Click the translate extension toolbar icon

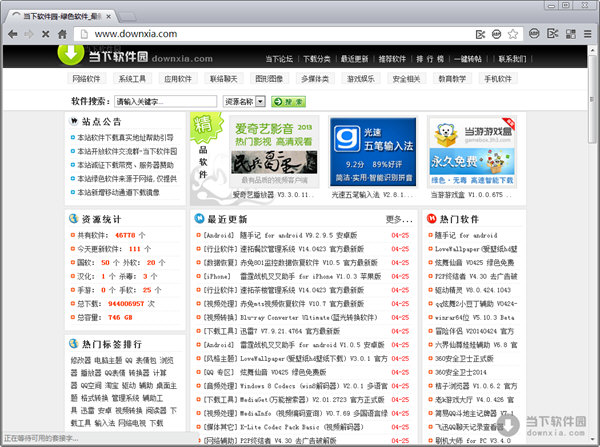pyautogui.click(x=552, y=34)
